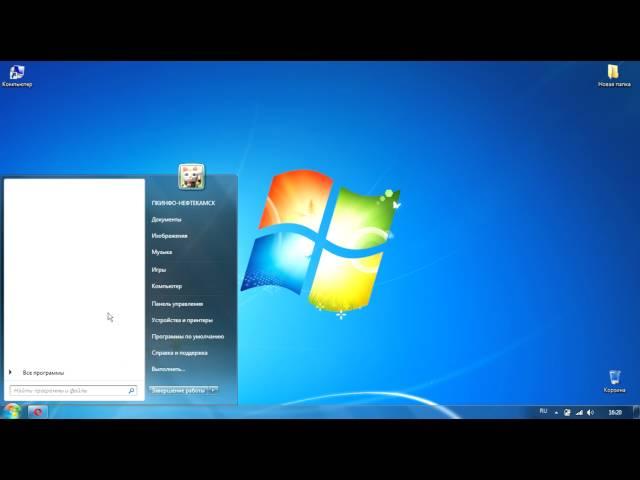
Task: Select the Корзина recycle bin icon
Action: (614, 381)
